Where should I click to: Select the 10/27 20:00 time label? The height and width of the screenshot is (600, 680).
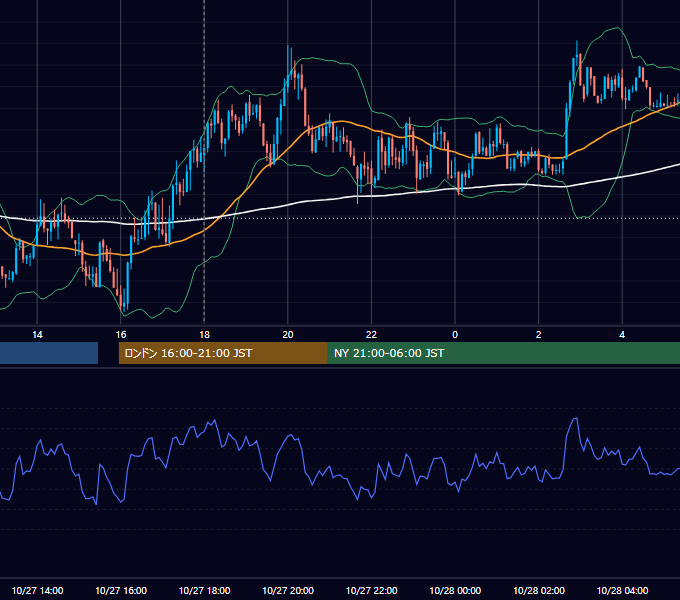tap(288, 590)
